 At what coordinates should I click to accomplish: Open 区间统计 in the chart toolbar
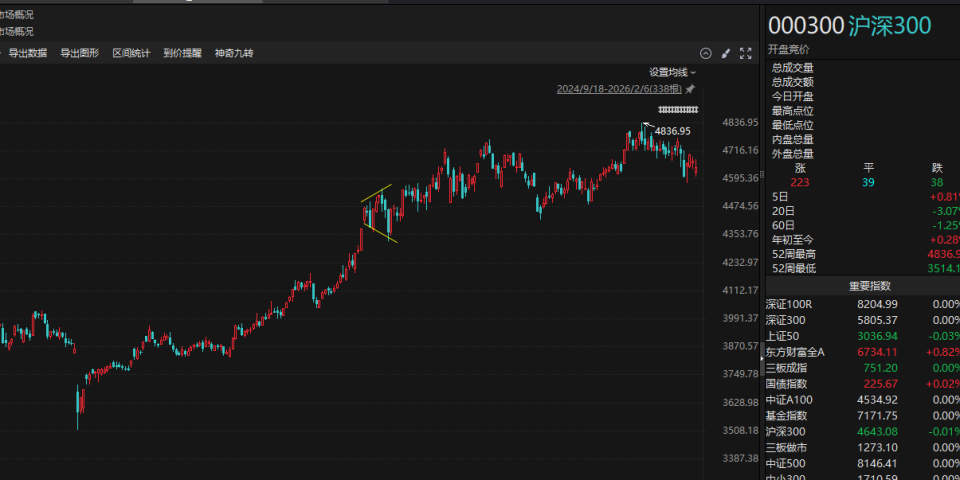point(131,53)
